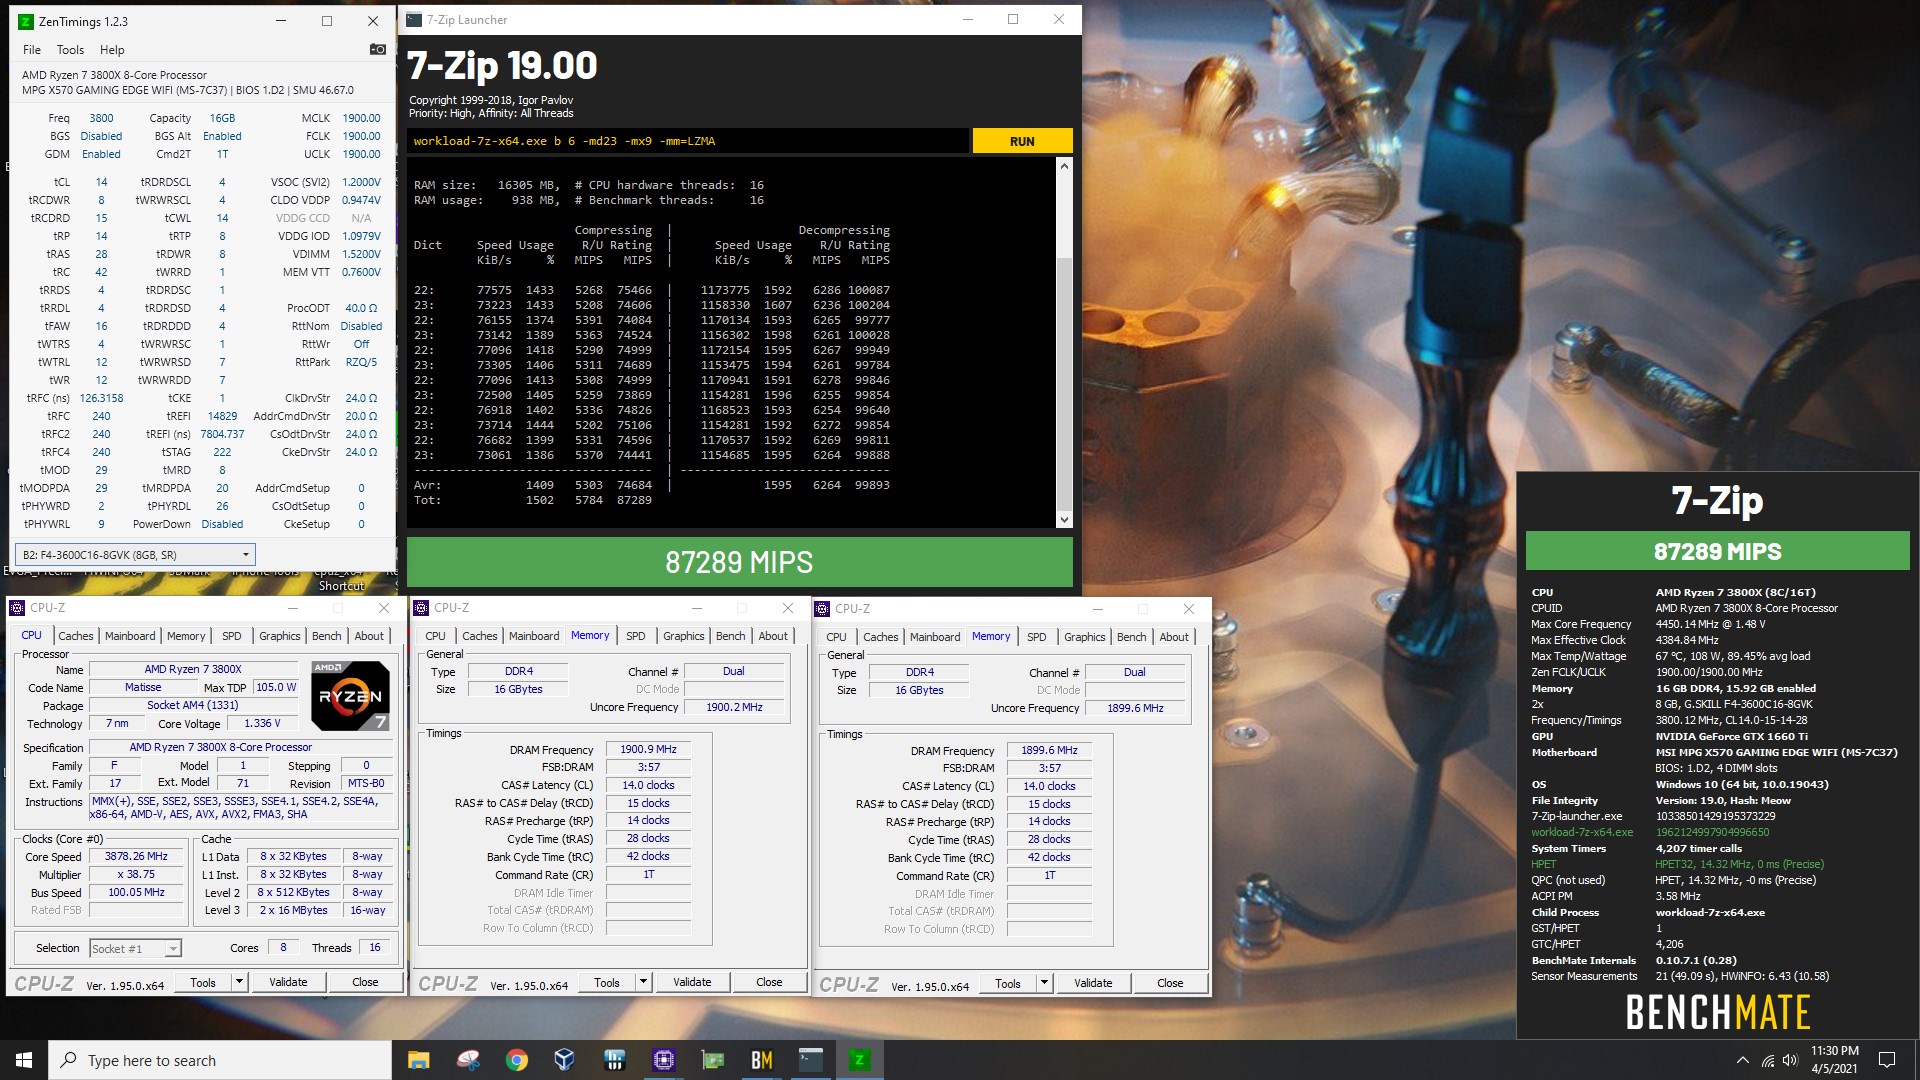Screen dimensions: 1920x1080
Task: Open the console window icon in taskbar
Action: coord(811,1060)
